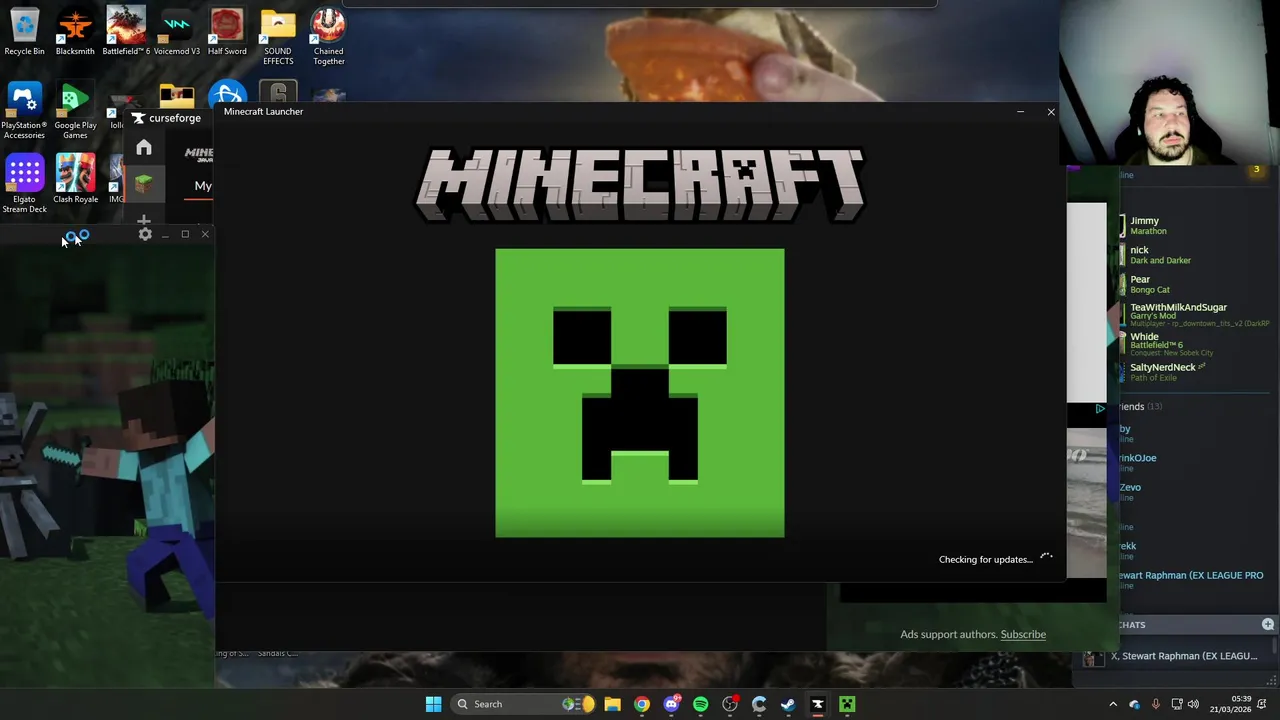Image resolution: width=1280 pixels, height=720 pixels.
Task: Switch to CurseForge on the taskbar
Action: coord(817,704)
